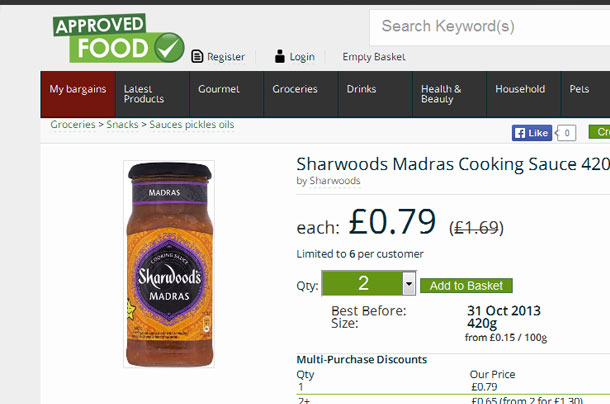The height and width of the screenshot is (404, 610).
Task: Open the Latest Products menu
Action: 152,94
